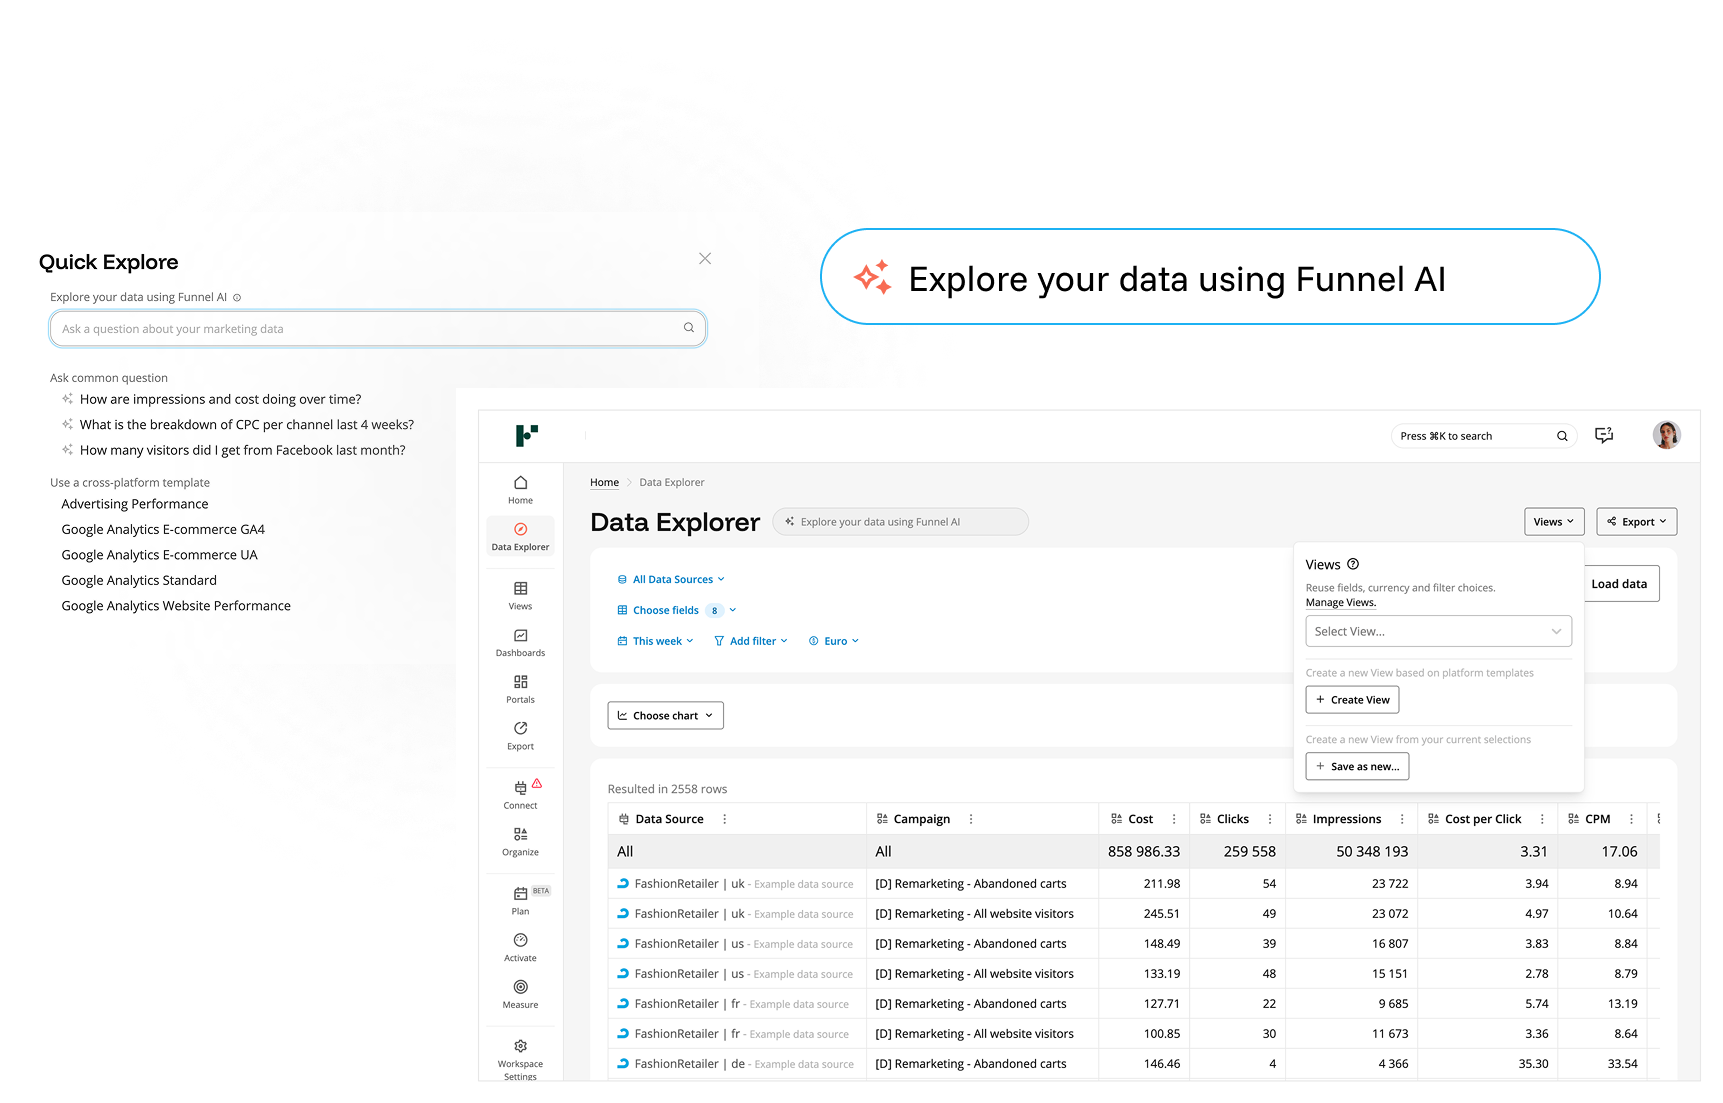Open the CPM column options menu

pos(1631,819)
